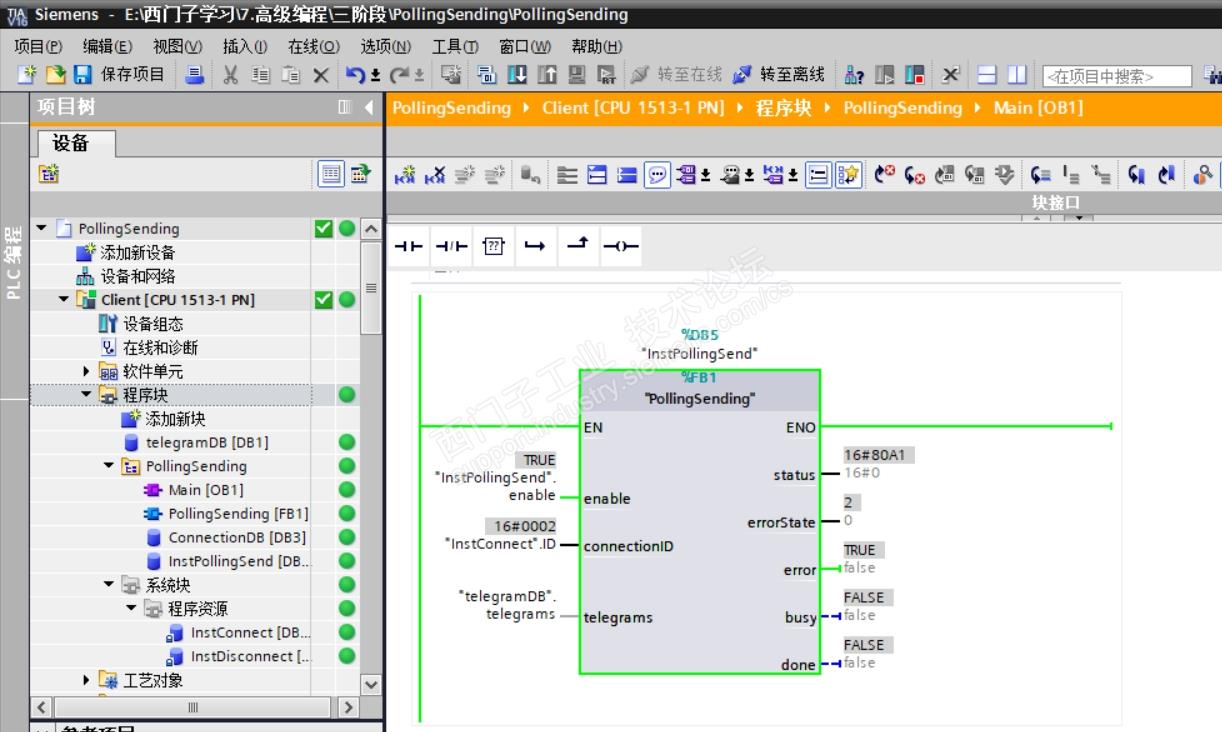Open 设备和网络 in the project tree
Viewport: 1222px width, 732px height.
127,276
